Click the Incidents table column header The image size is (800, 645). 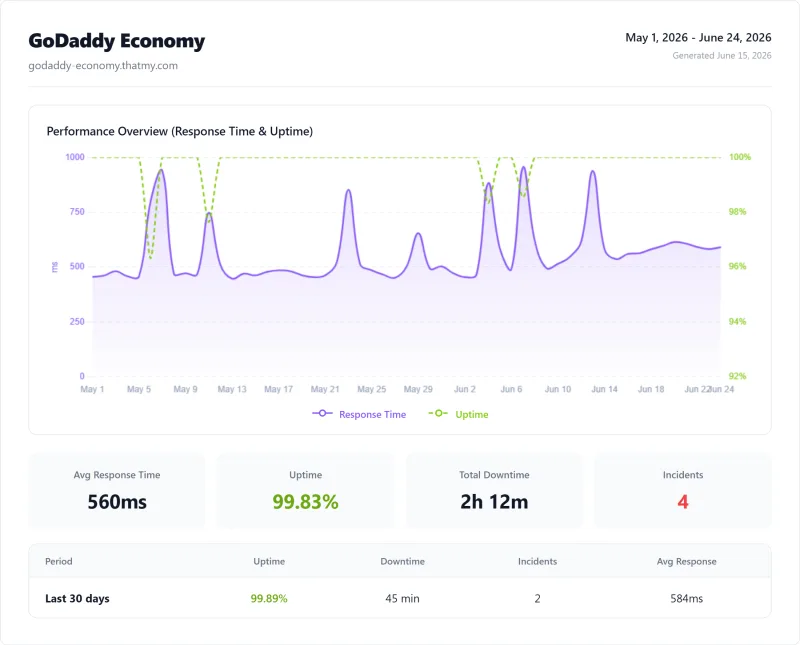[537, 561]
